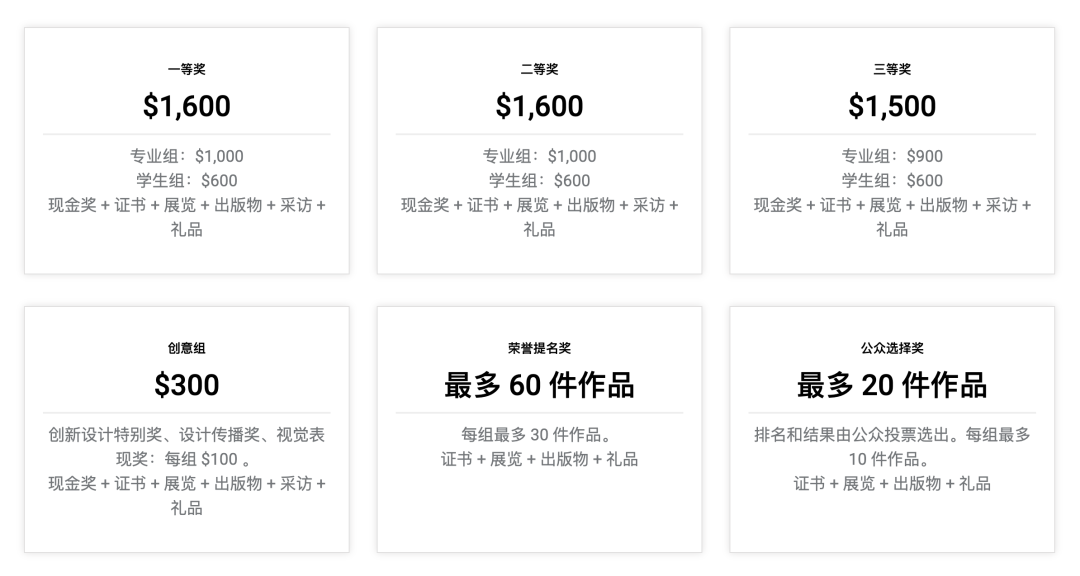Click 学生组: $600 in third prize card
Viewport: 1080px width, 576px height.
tap(892, 181)
